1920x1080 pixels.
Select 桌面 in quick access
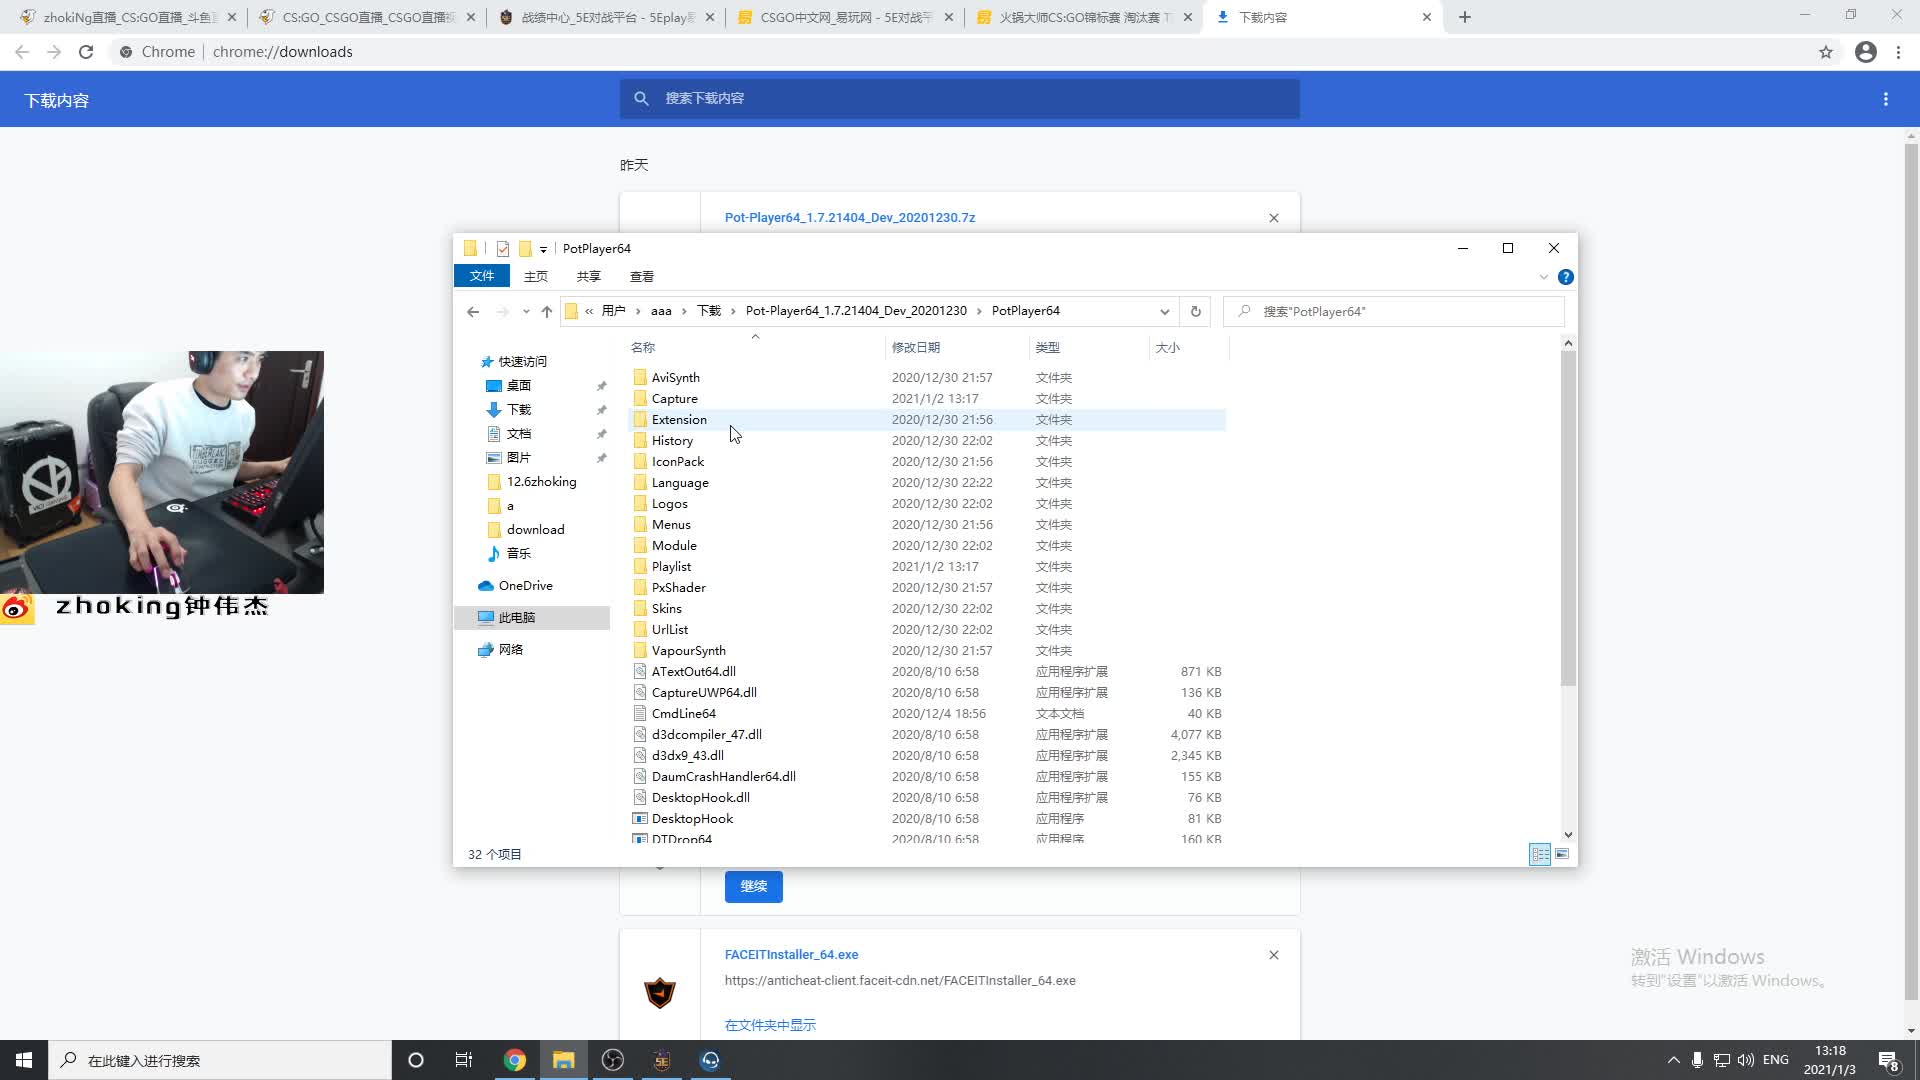(519, 385)
